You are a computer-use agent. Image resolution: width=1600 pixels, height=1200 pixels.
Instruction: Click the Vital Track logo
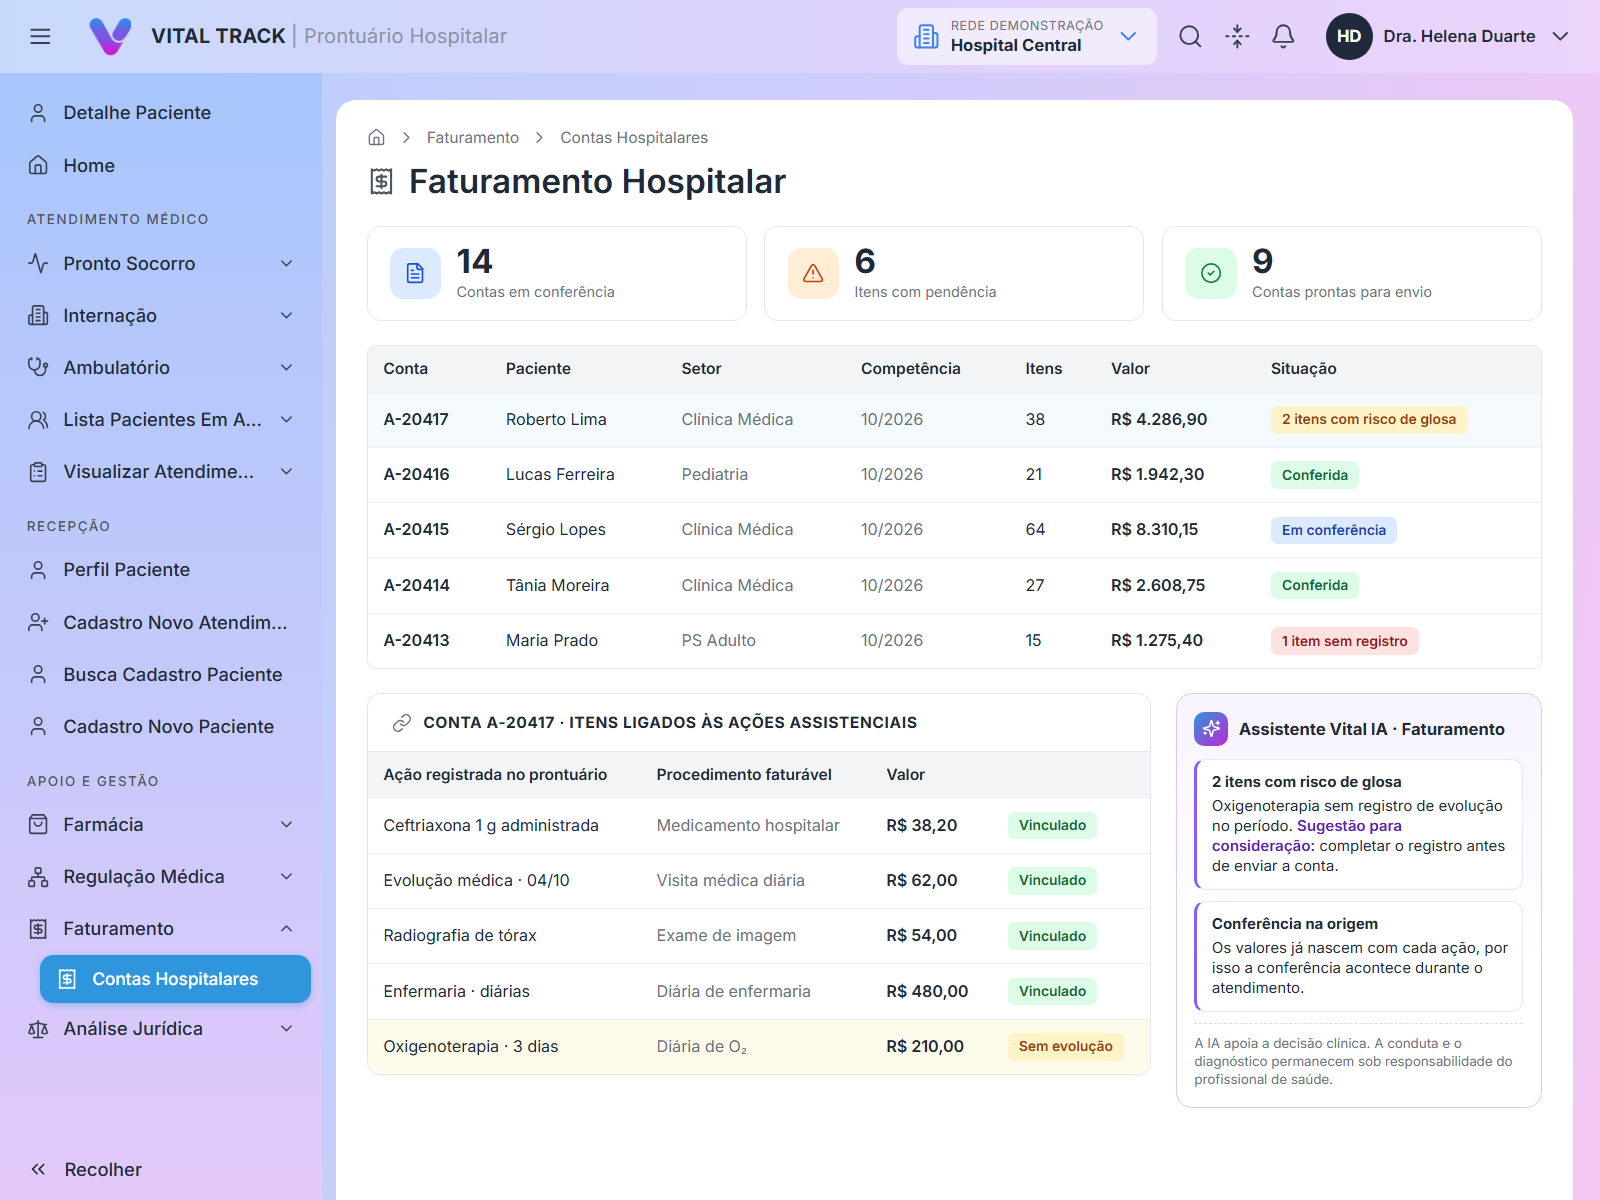tap(110, 36)
